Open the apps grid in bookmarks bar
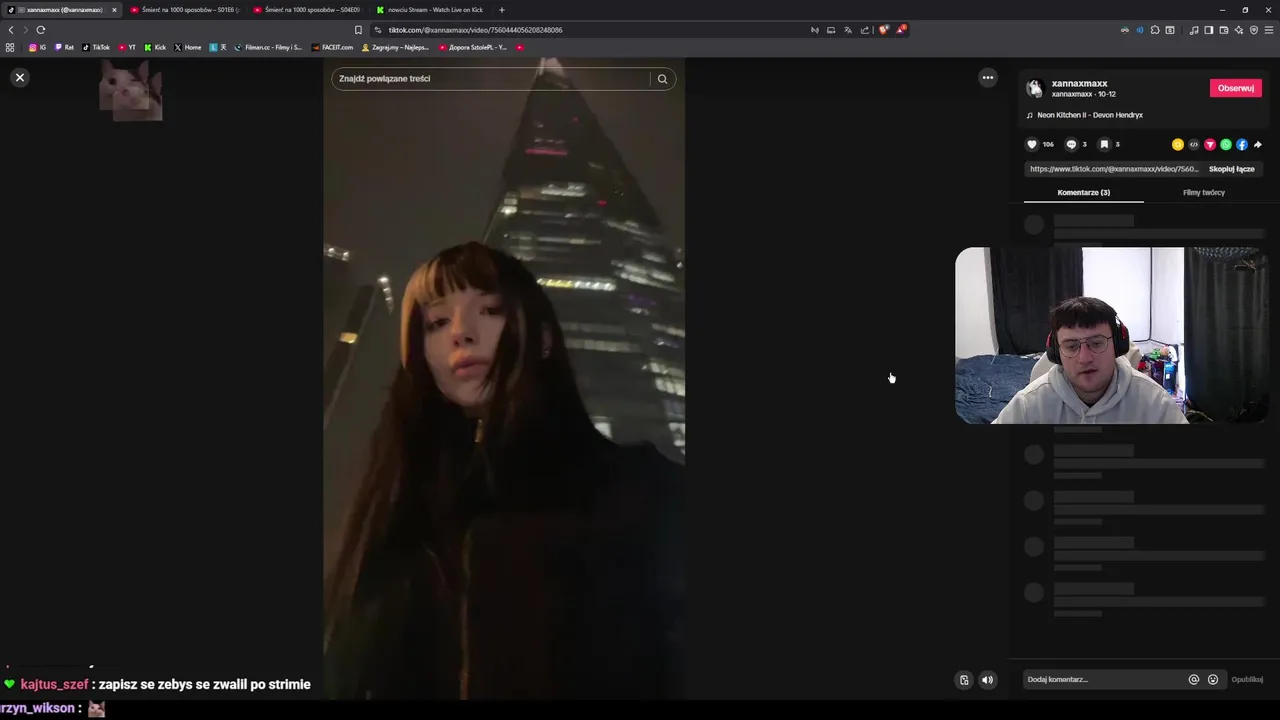 pos(10,47)
